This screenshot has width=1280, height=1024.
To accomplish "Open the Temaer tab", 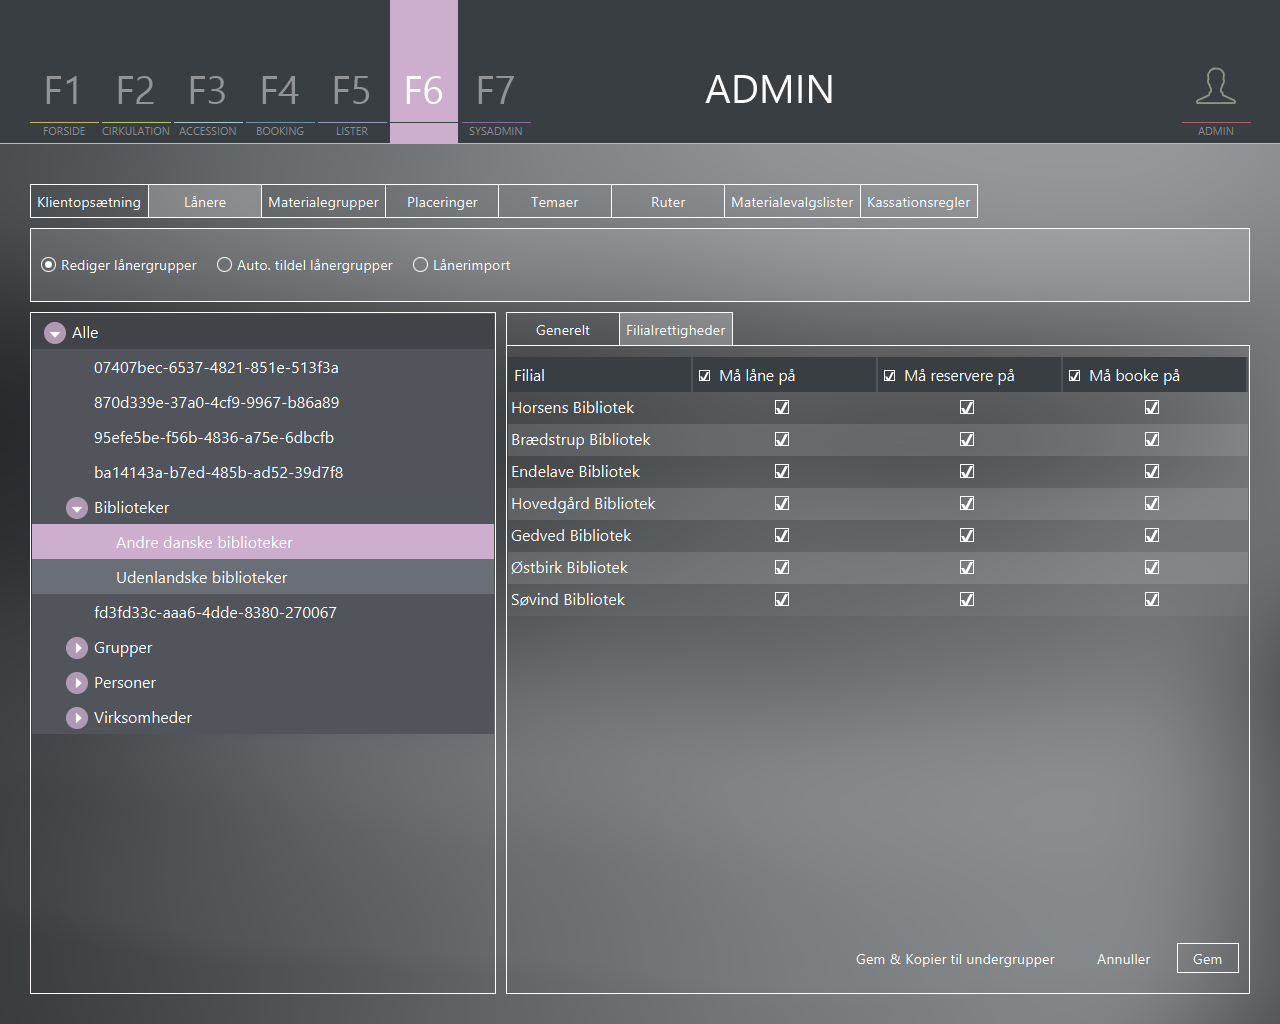I will (555, 201).
